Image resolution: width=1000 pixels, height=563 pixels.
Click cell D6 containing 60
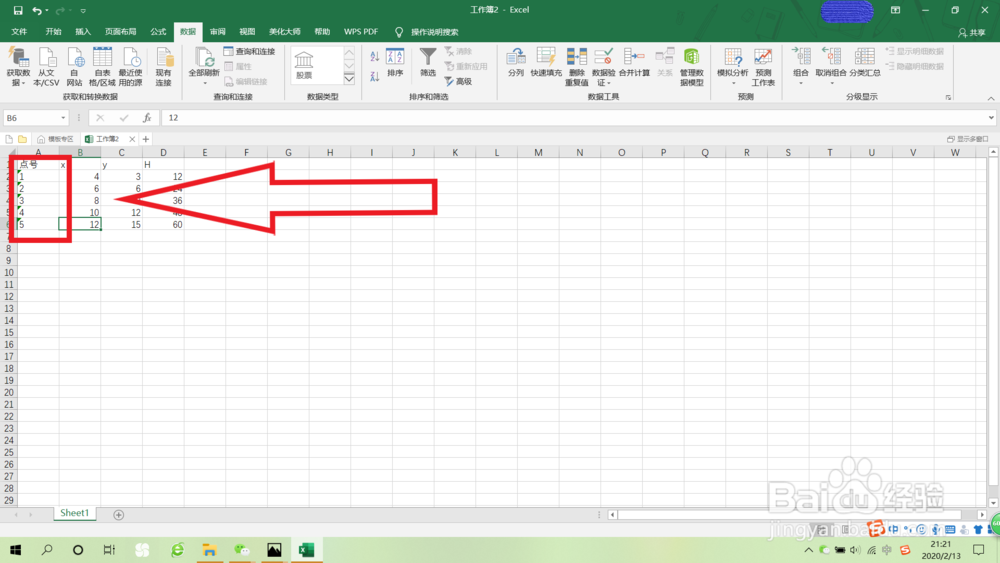(x=163, y=224)
